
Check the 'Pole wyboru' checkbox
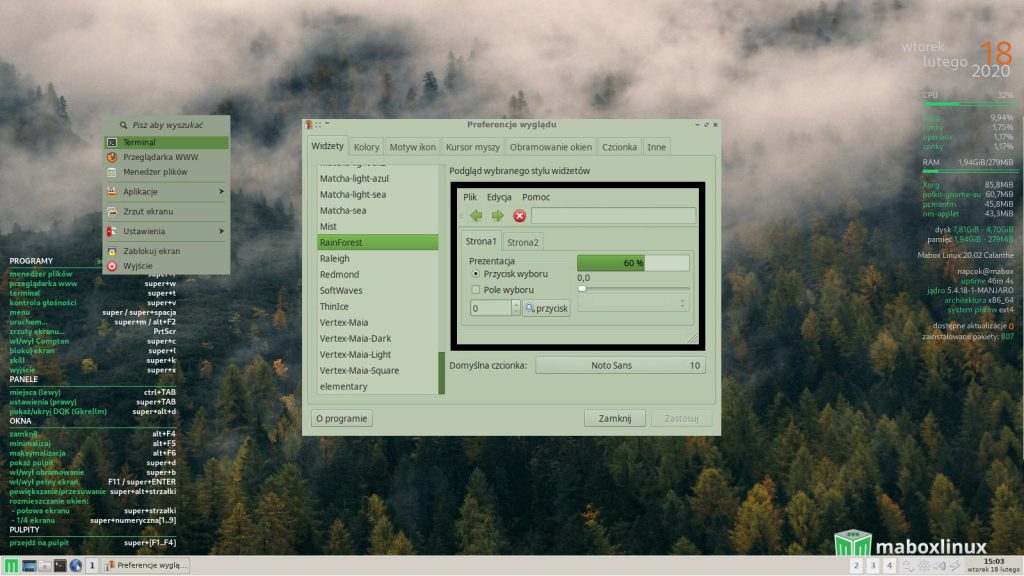pyautogui.click(x=476, y=289)
